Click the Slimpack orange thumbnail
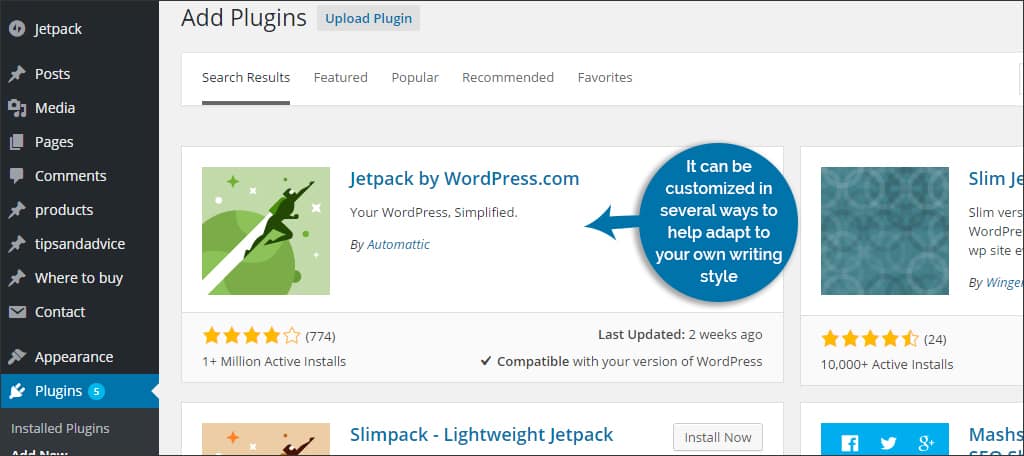 266,439
